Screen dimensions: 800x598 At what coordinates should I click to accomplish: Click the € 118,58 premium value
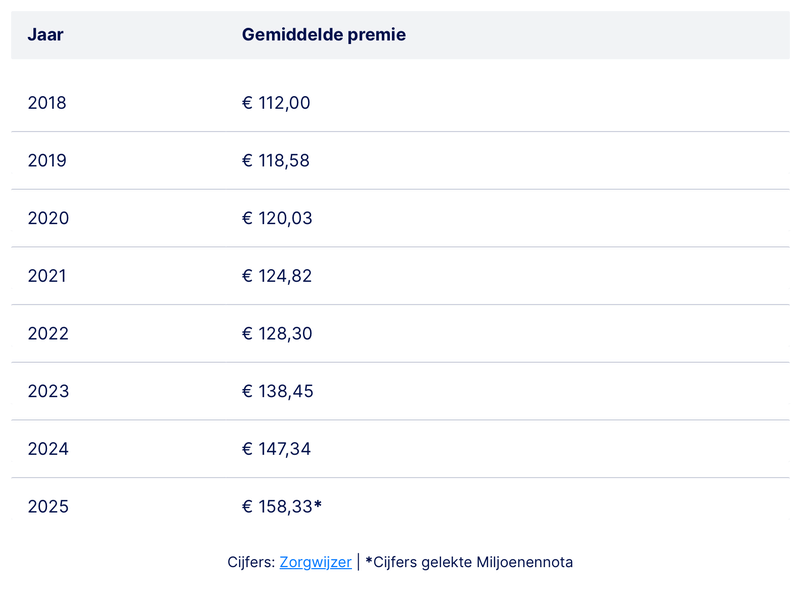(x=276, y=160)
